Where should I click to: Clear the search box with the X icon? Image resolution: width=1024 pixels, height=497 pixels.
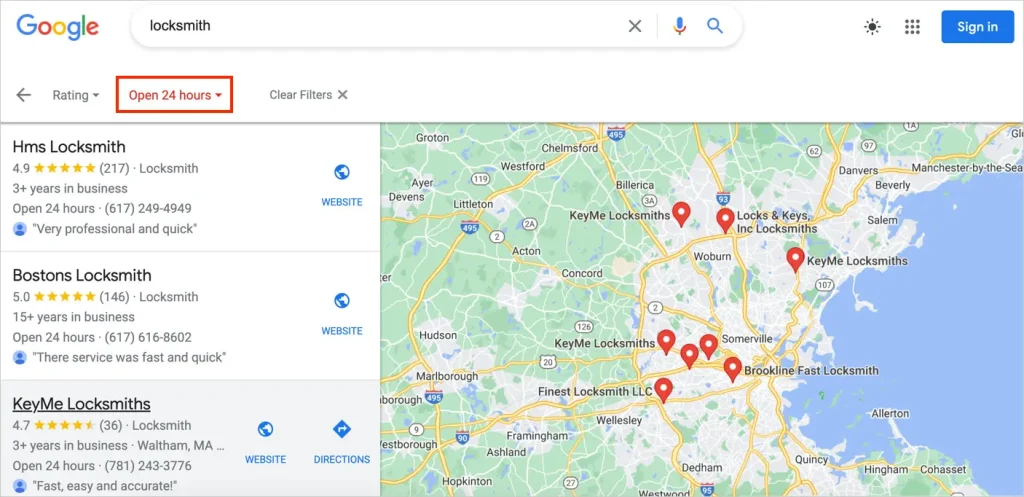(635, 26)
